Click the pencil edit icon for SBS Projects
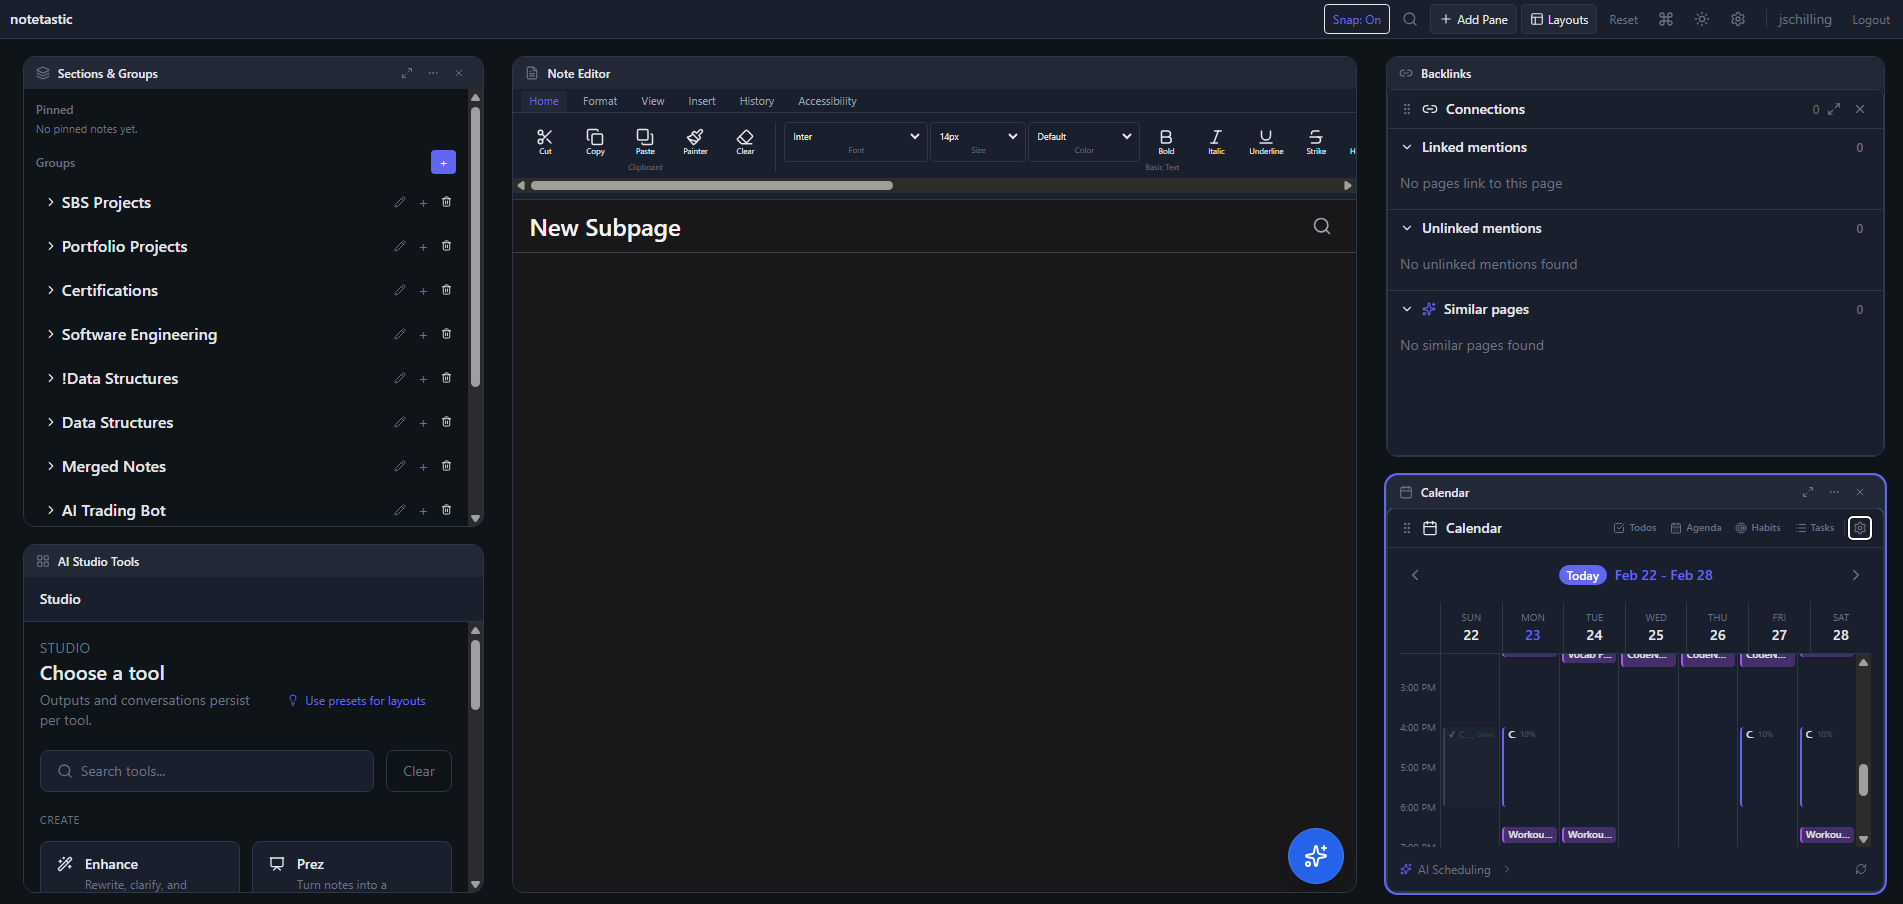The width and height of the screenshot is (1903, 904). [399, 202]
